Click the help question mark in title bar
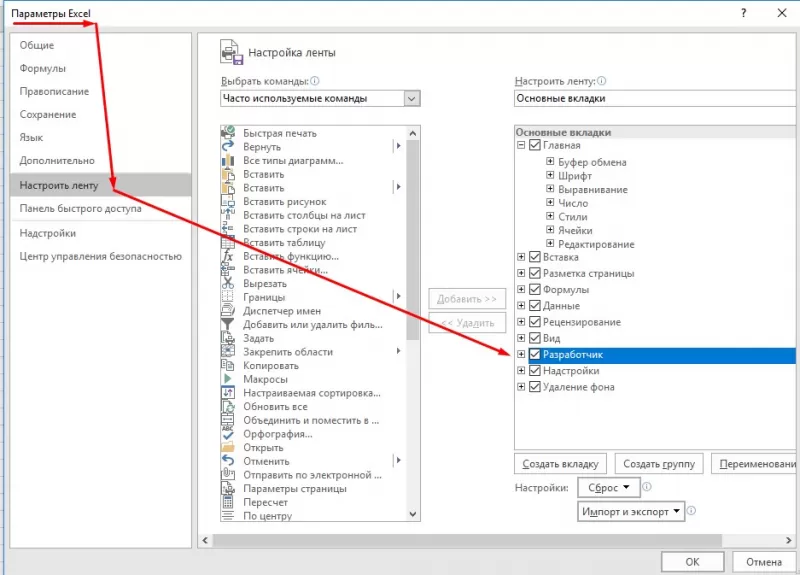Screen dimensions: 800x575 point(743,13)
